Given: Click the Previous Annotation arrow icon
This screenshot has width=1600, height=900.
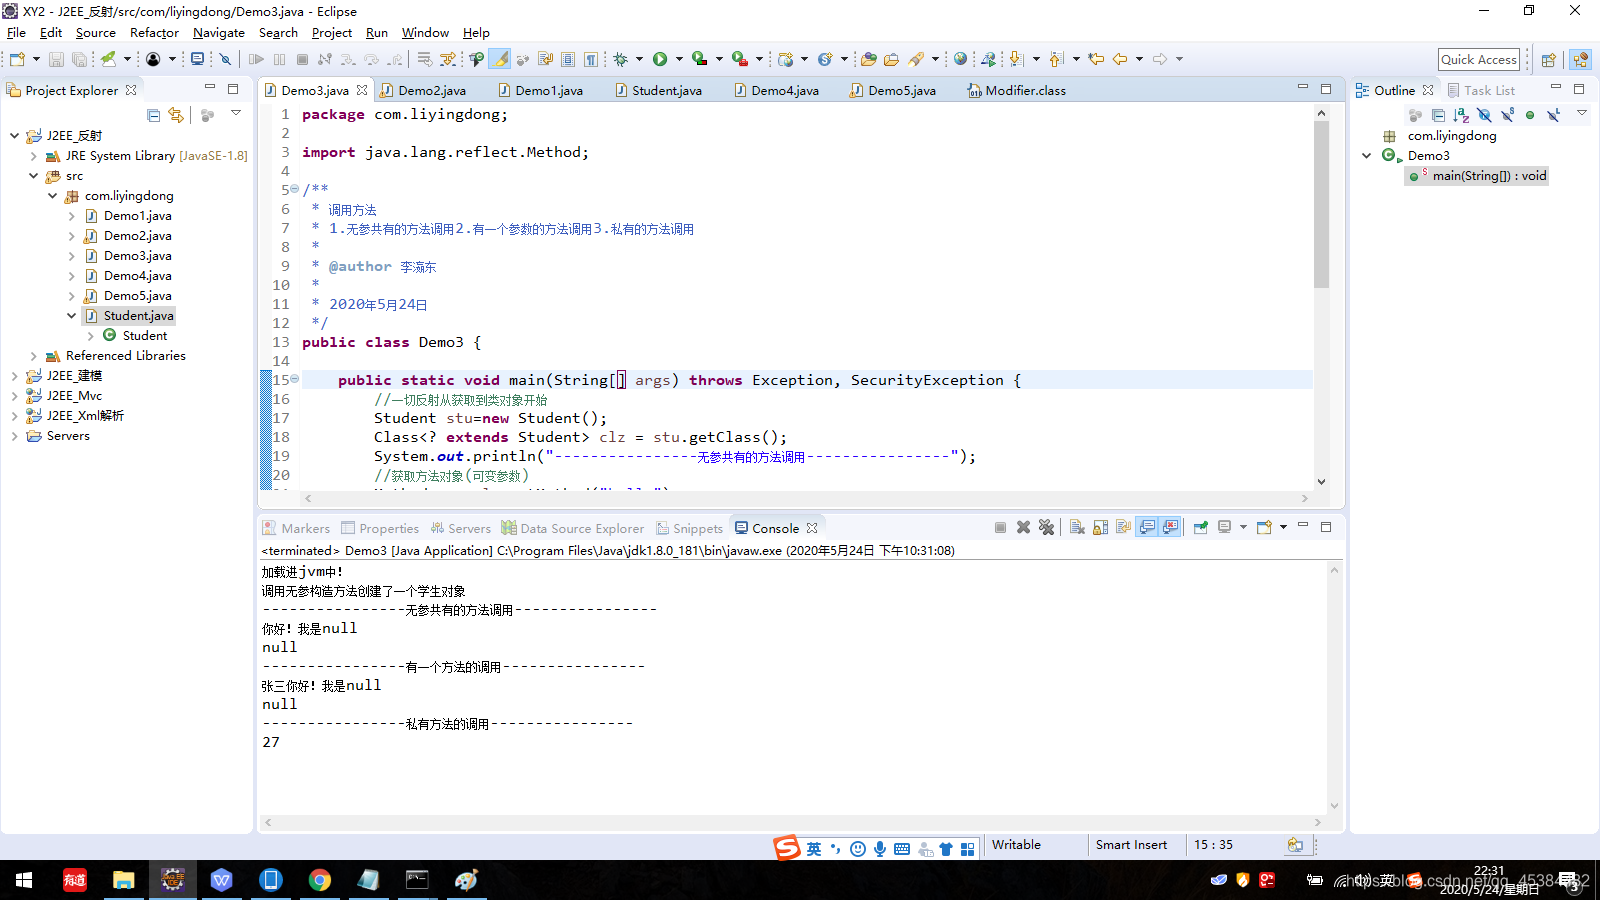Looking at the screenshot, I should coord(1056,59).
